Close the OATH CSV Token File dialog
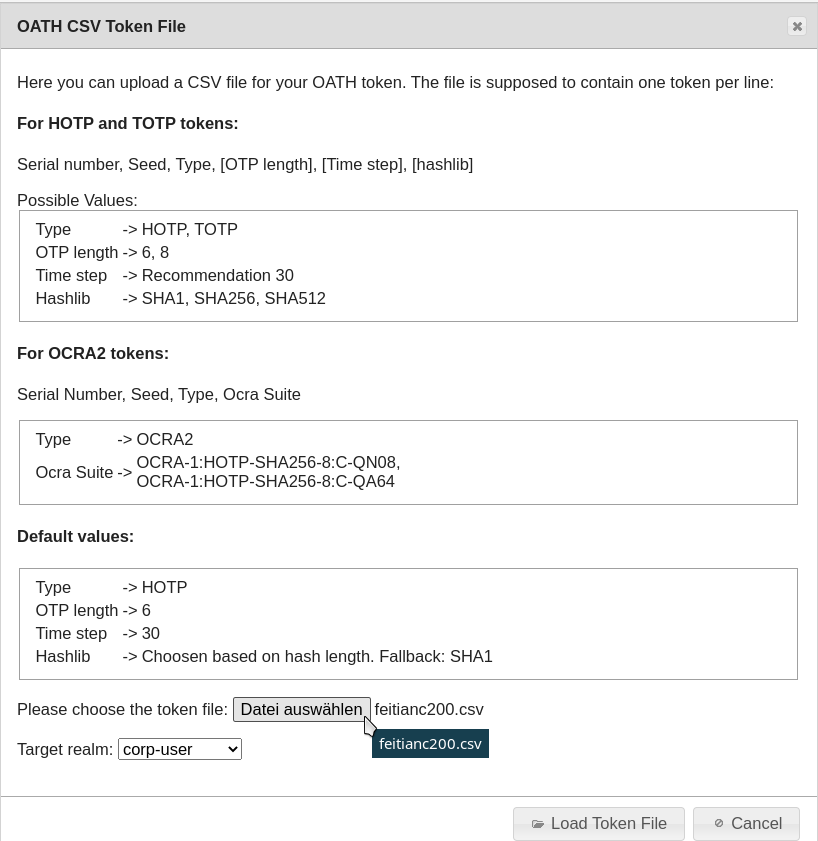This screenshot has height=841, width=818. click(797, 26)
